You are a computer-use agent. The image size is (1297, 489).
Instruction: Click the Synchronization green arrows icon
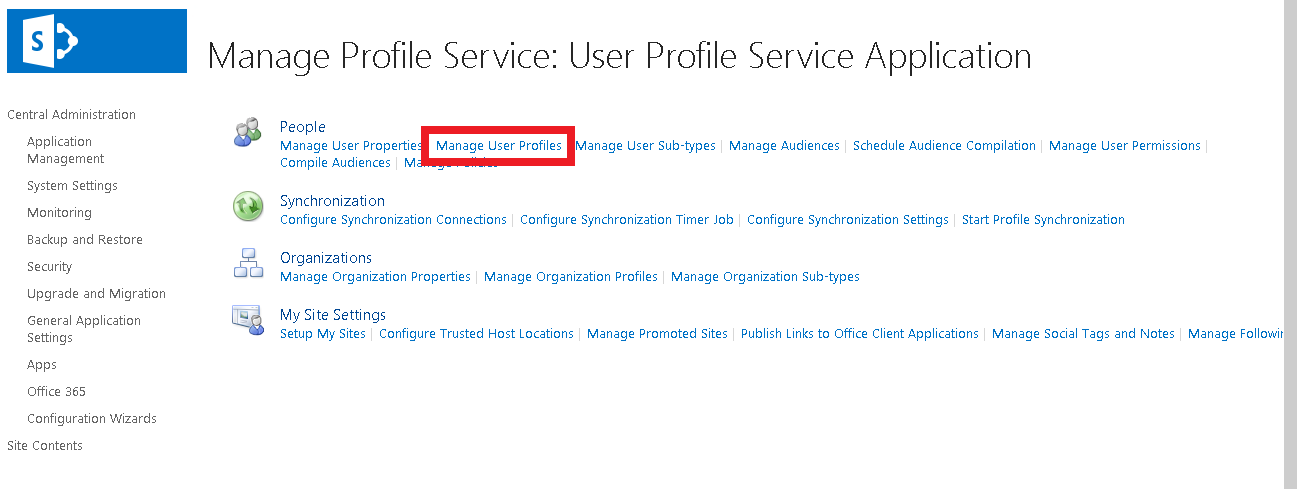pyautogui.click(x=247, y=207)
